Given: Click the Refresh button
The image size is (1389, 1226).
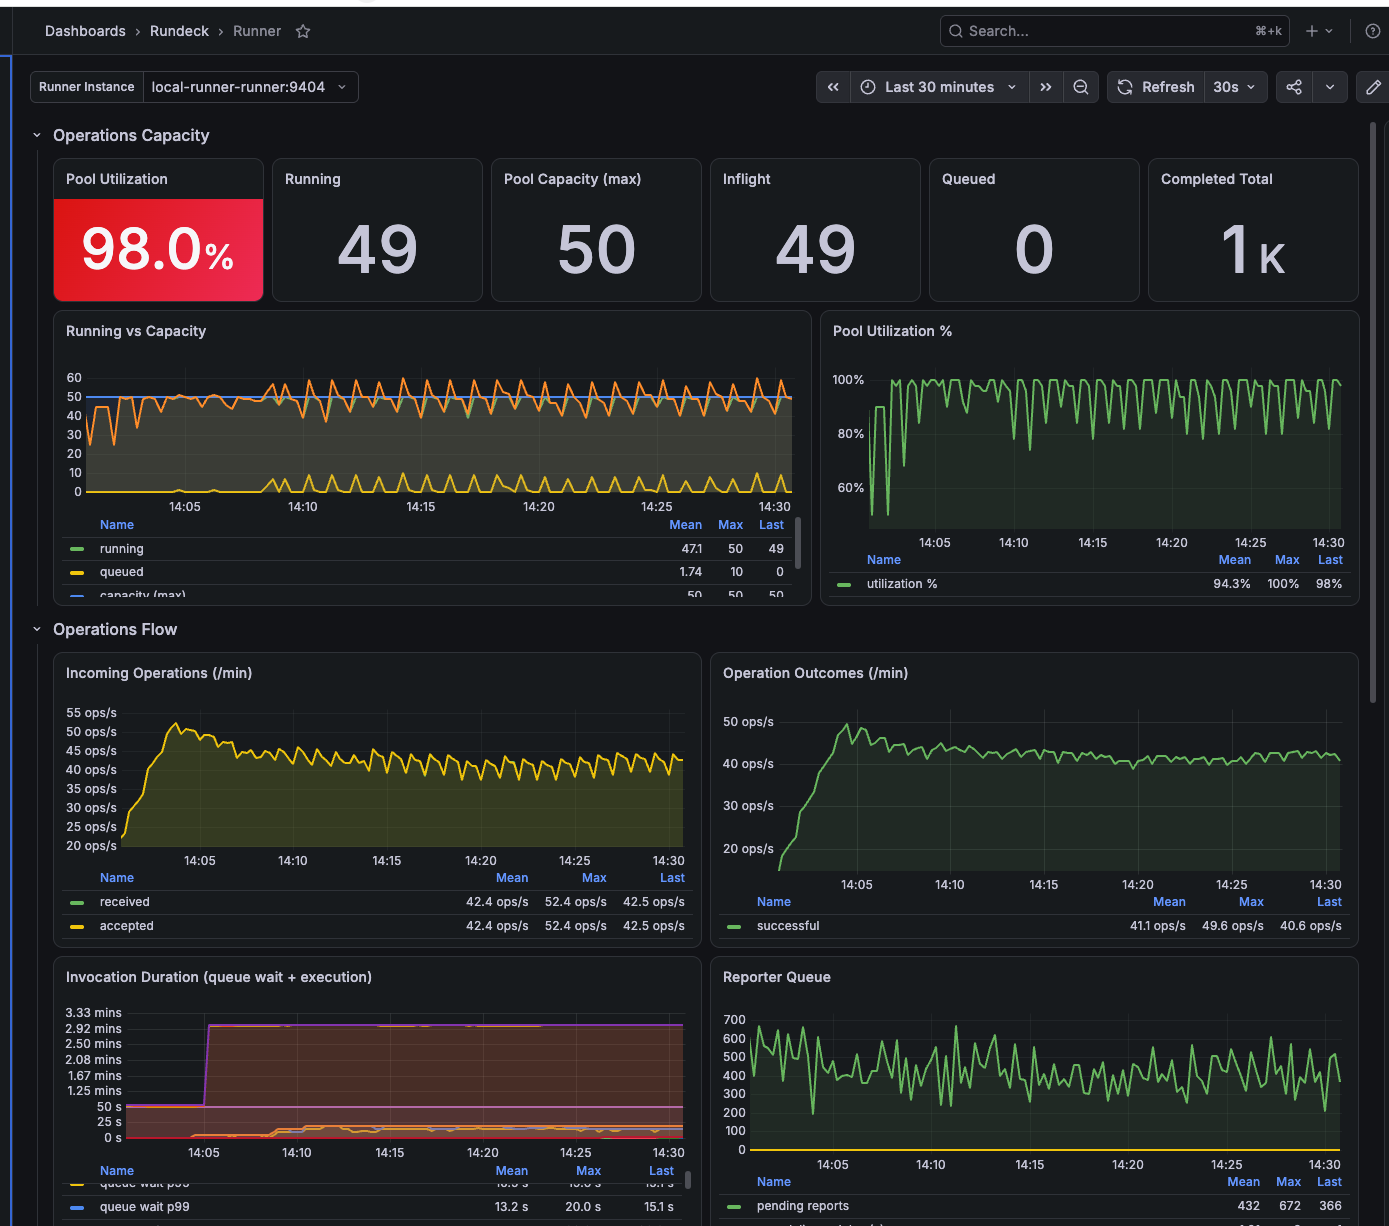Looking at the screenshot, I should point(1156,87).
